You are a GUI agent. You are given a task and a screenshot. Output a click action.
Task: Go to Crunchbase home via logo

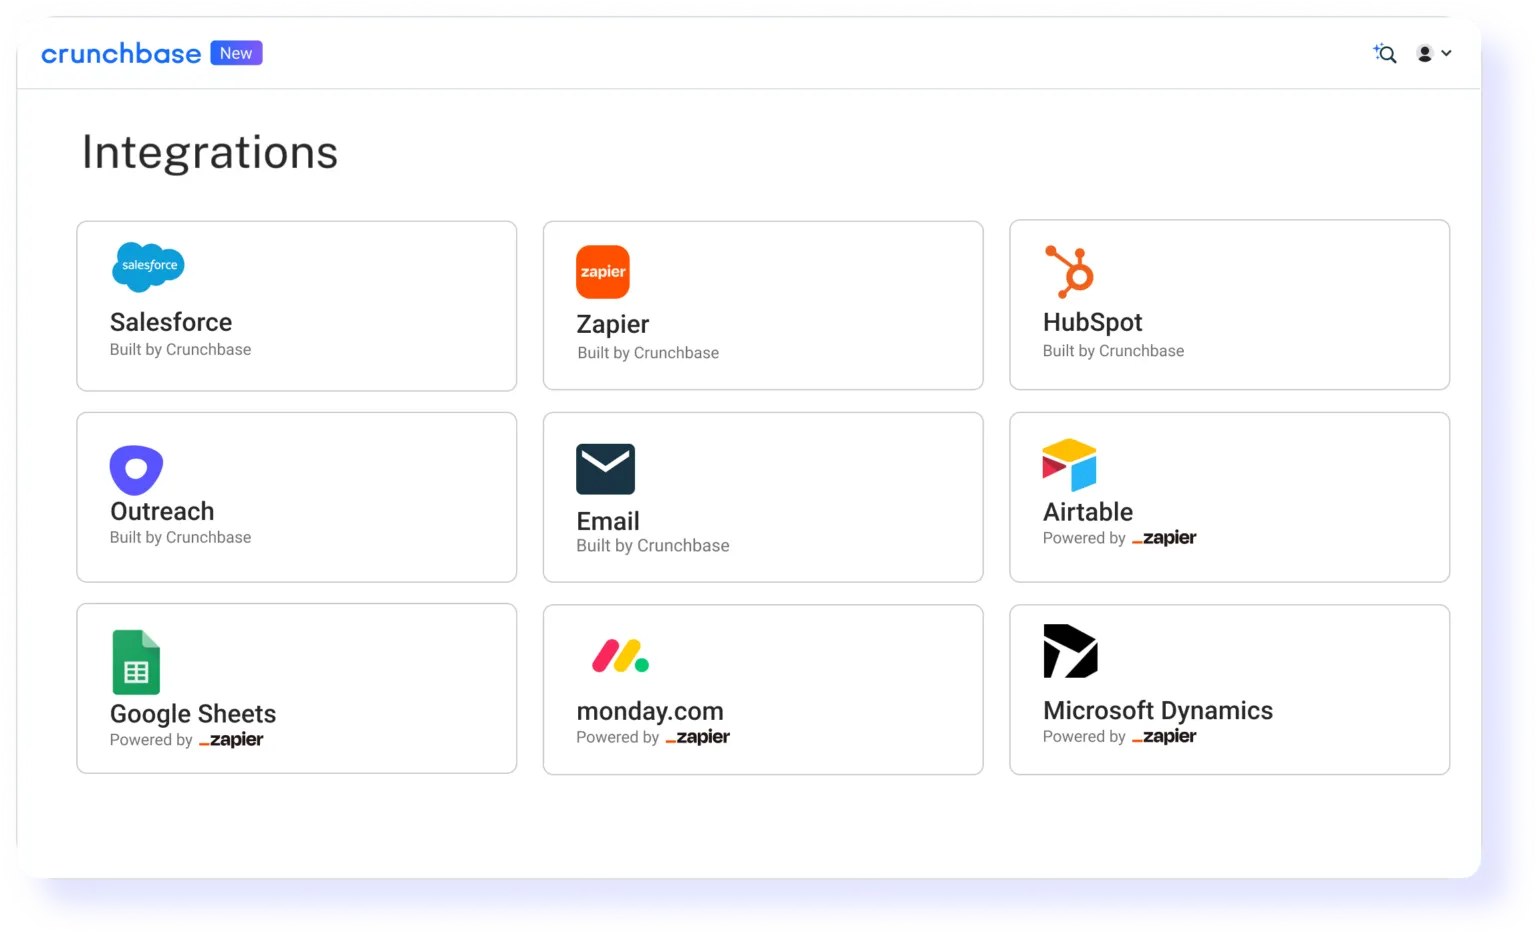[x=121, y=54]
